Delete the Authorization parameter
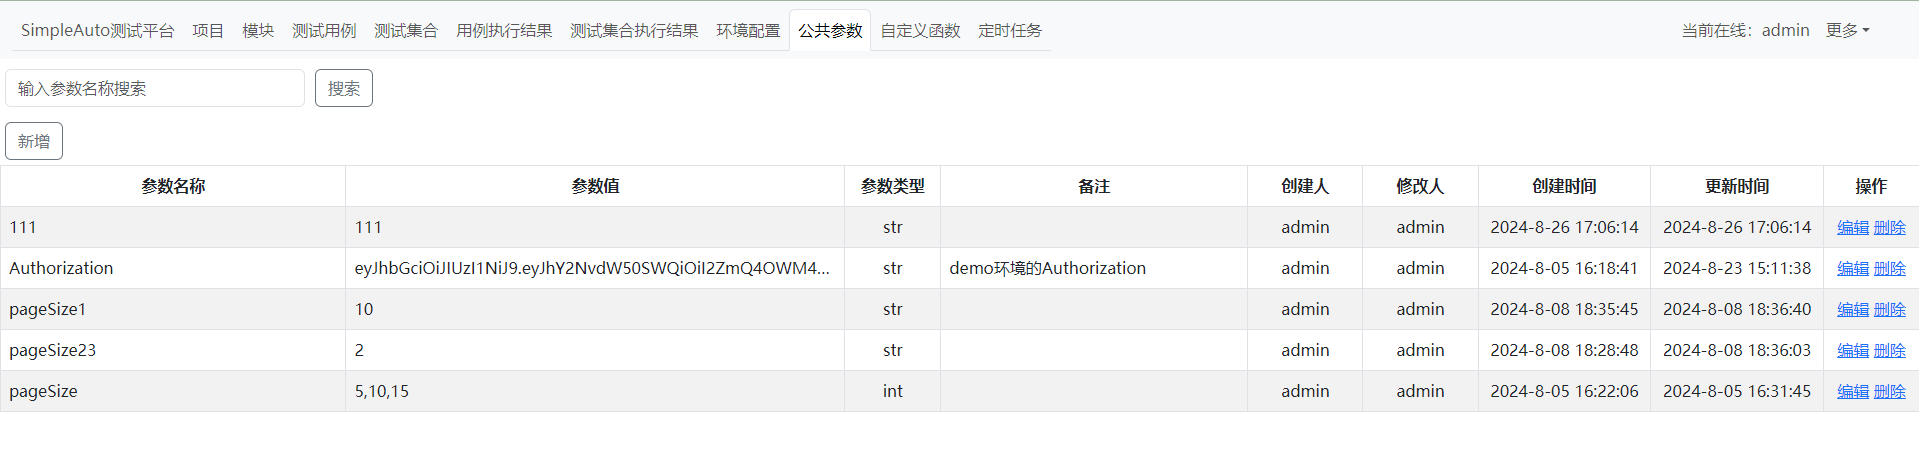1919x453 pixels. (x=1890, y=269)
